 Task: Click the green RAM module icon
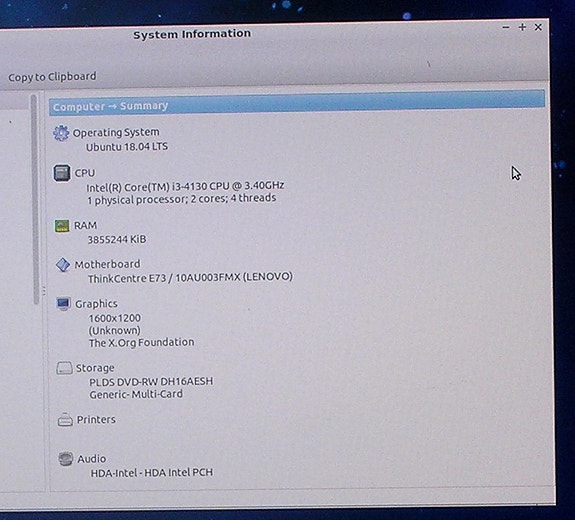pos(62,226)
